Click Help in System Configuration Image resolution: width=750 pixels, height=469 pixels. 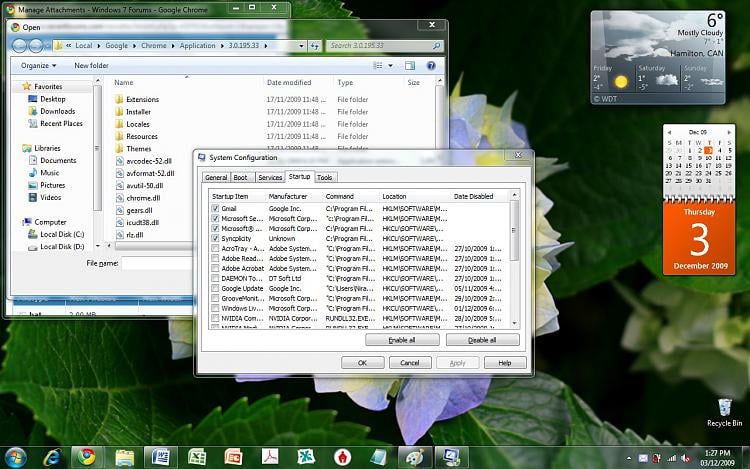point(505,363)
